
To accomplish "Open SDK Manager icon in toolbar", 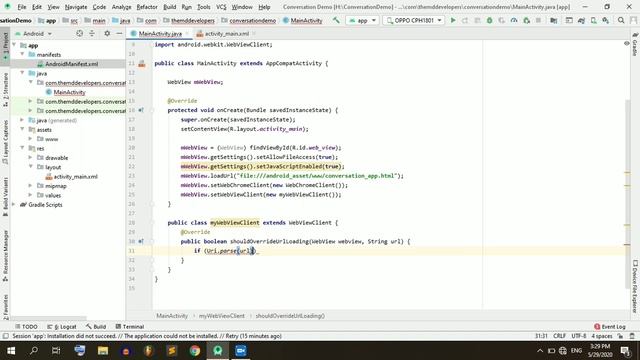I will (606, 20).
